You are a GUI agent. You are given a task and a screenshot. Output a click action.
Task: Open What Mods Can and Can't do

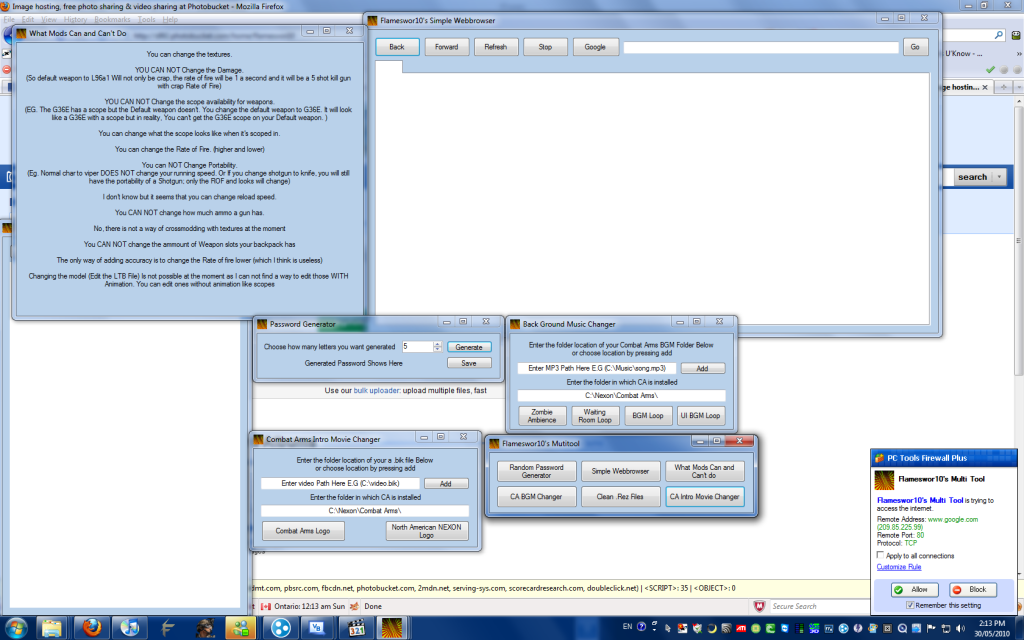pyautogui.click(x=705, y=471)
